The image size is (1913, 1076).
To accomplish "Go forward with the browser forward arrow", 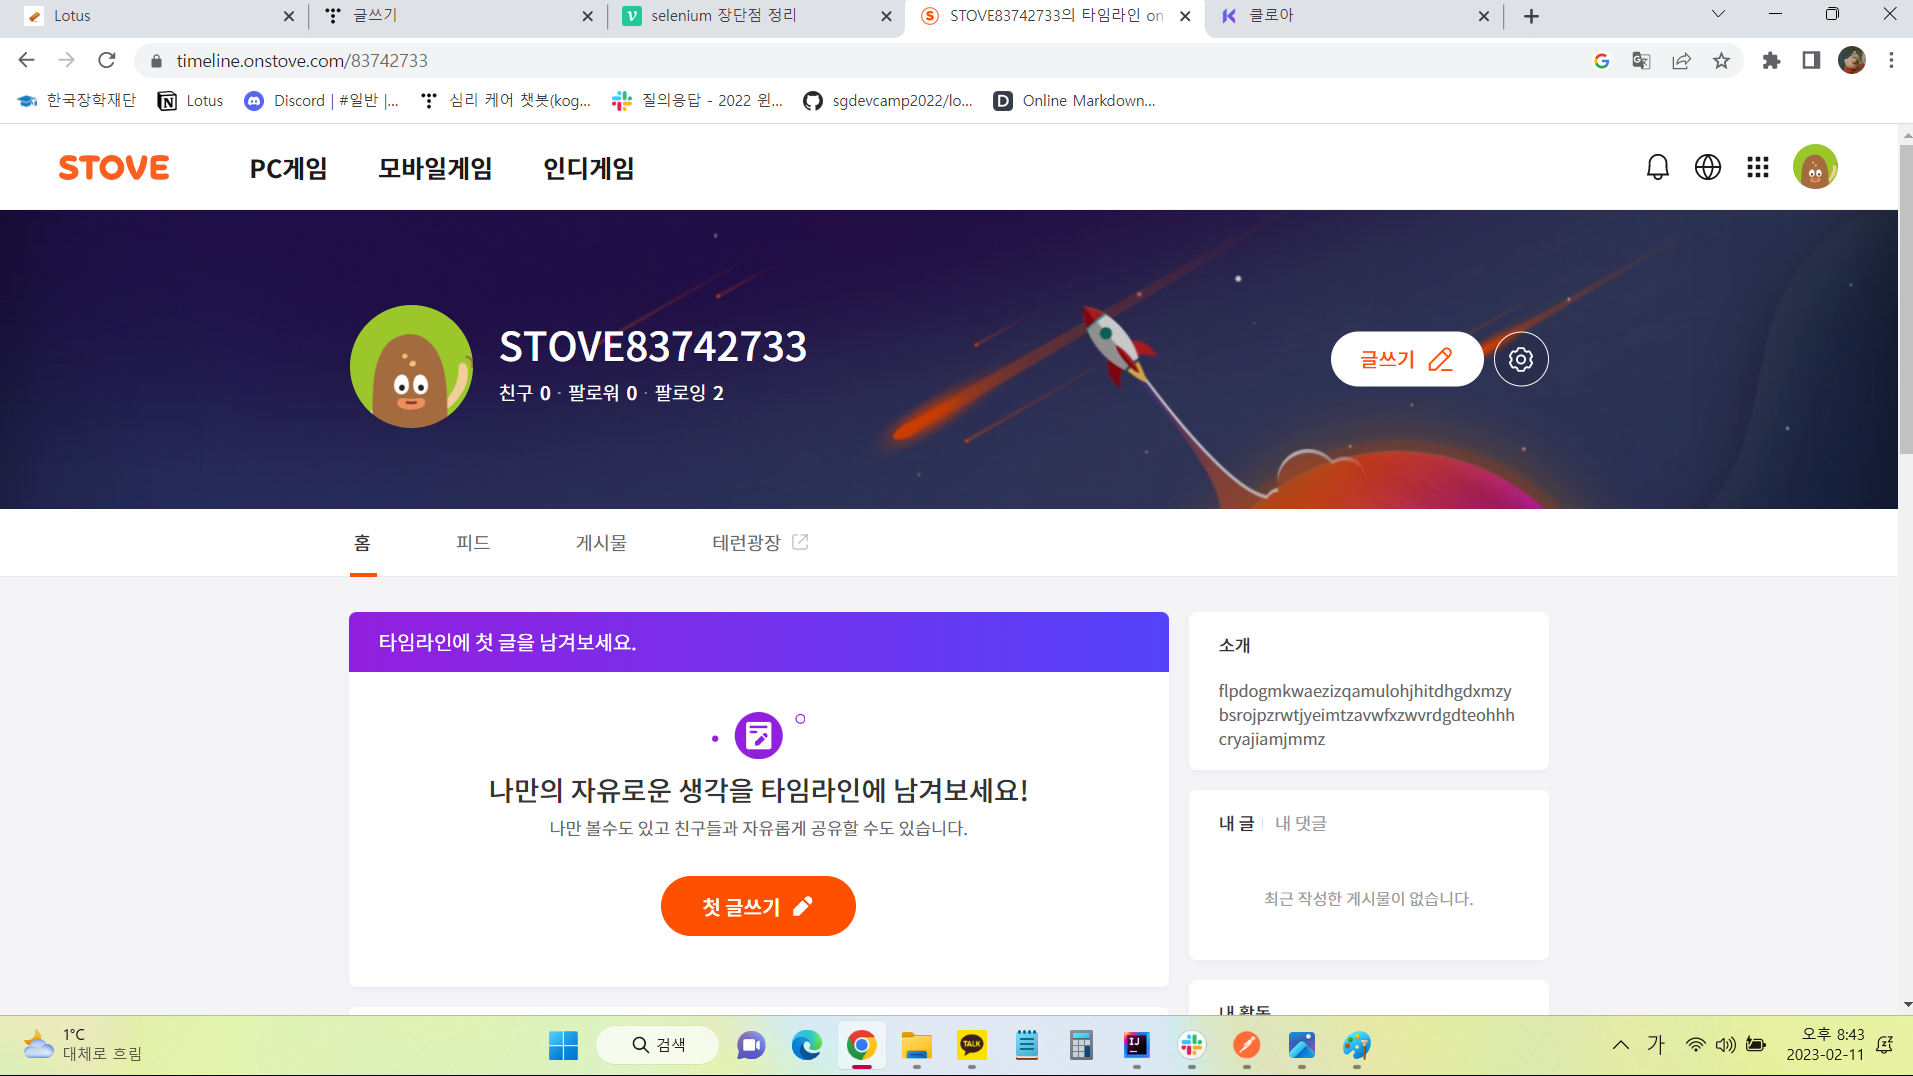I will 66,60.
